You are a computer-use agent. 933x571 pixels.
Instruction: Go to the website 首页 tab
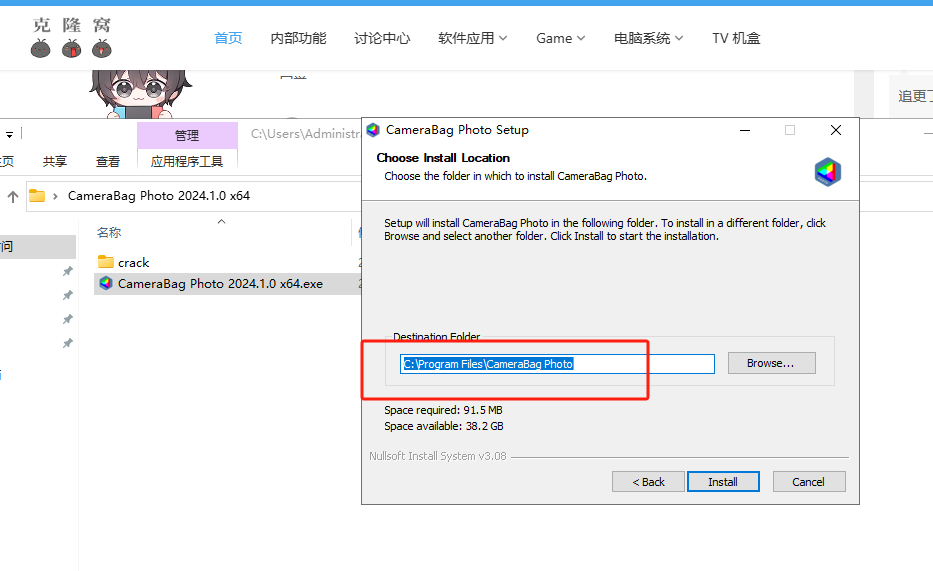click(x=228, y=38)
